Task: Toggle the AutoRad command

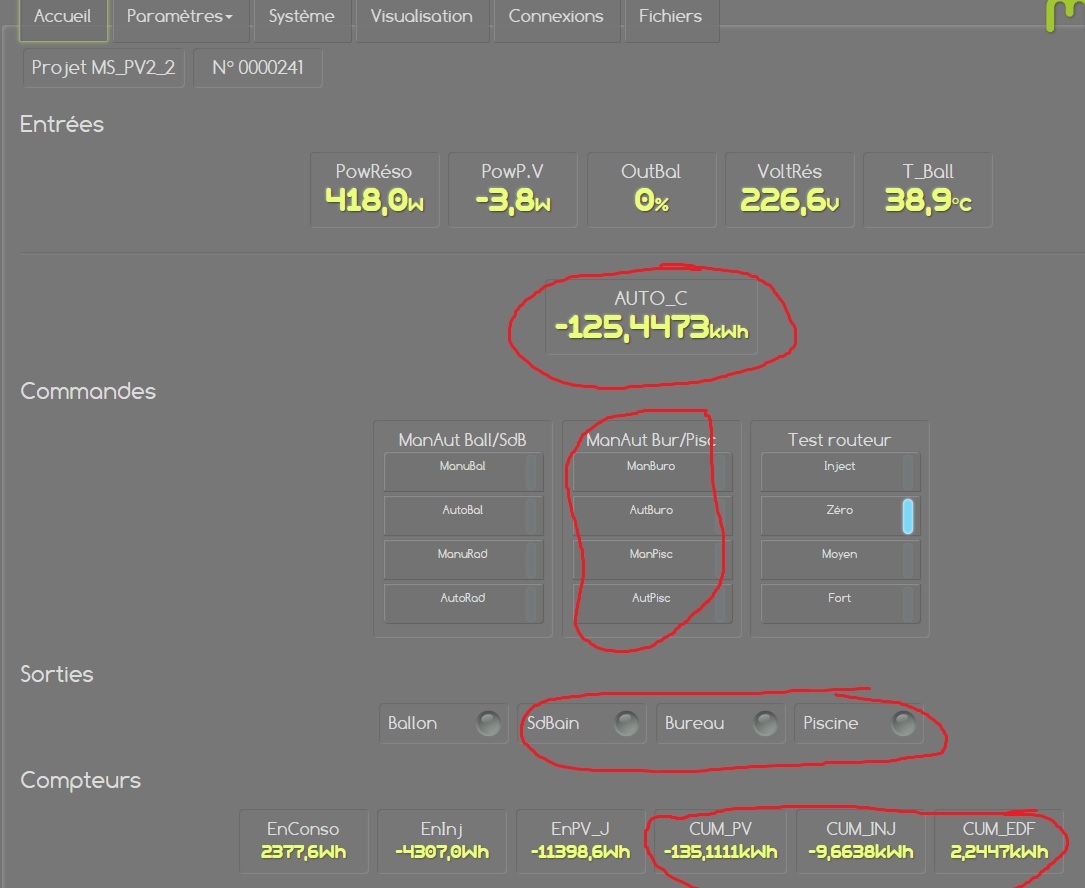Action: [464, 604]
